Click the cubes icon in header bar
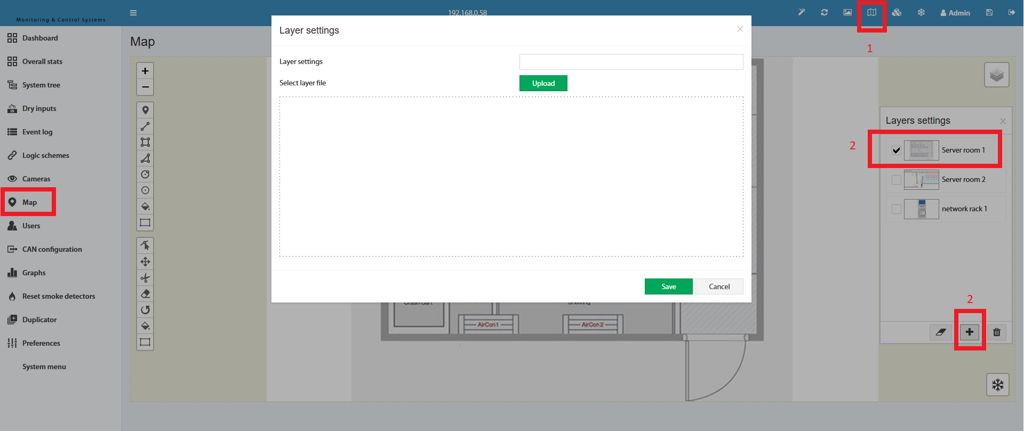The width and height of the screenshot is (1024, 431). [897, 12]
